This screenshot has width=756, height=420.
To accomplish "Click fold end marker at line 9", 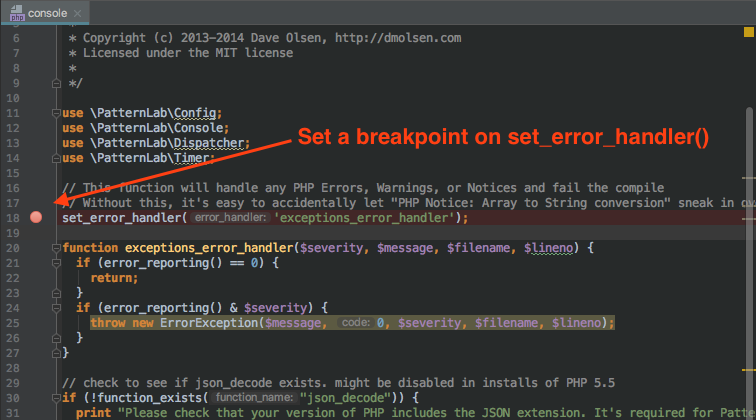I will click(54, 83).
